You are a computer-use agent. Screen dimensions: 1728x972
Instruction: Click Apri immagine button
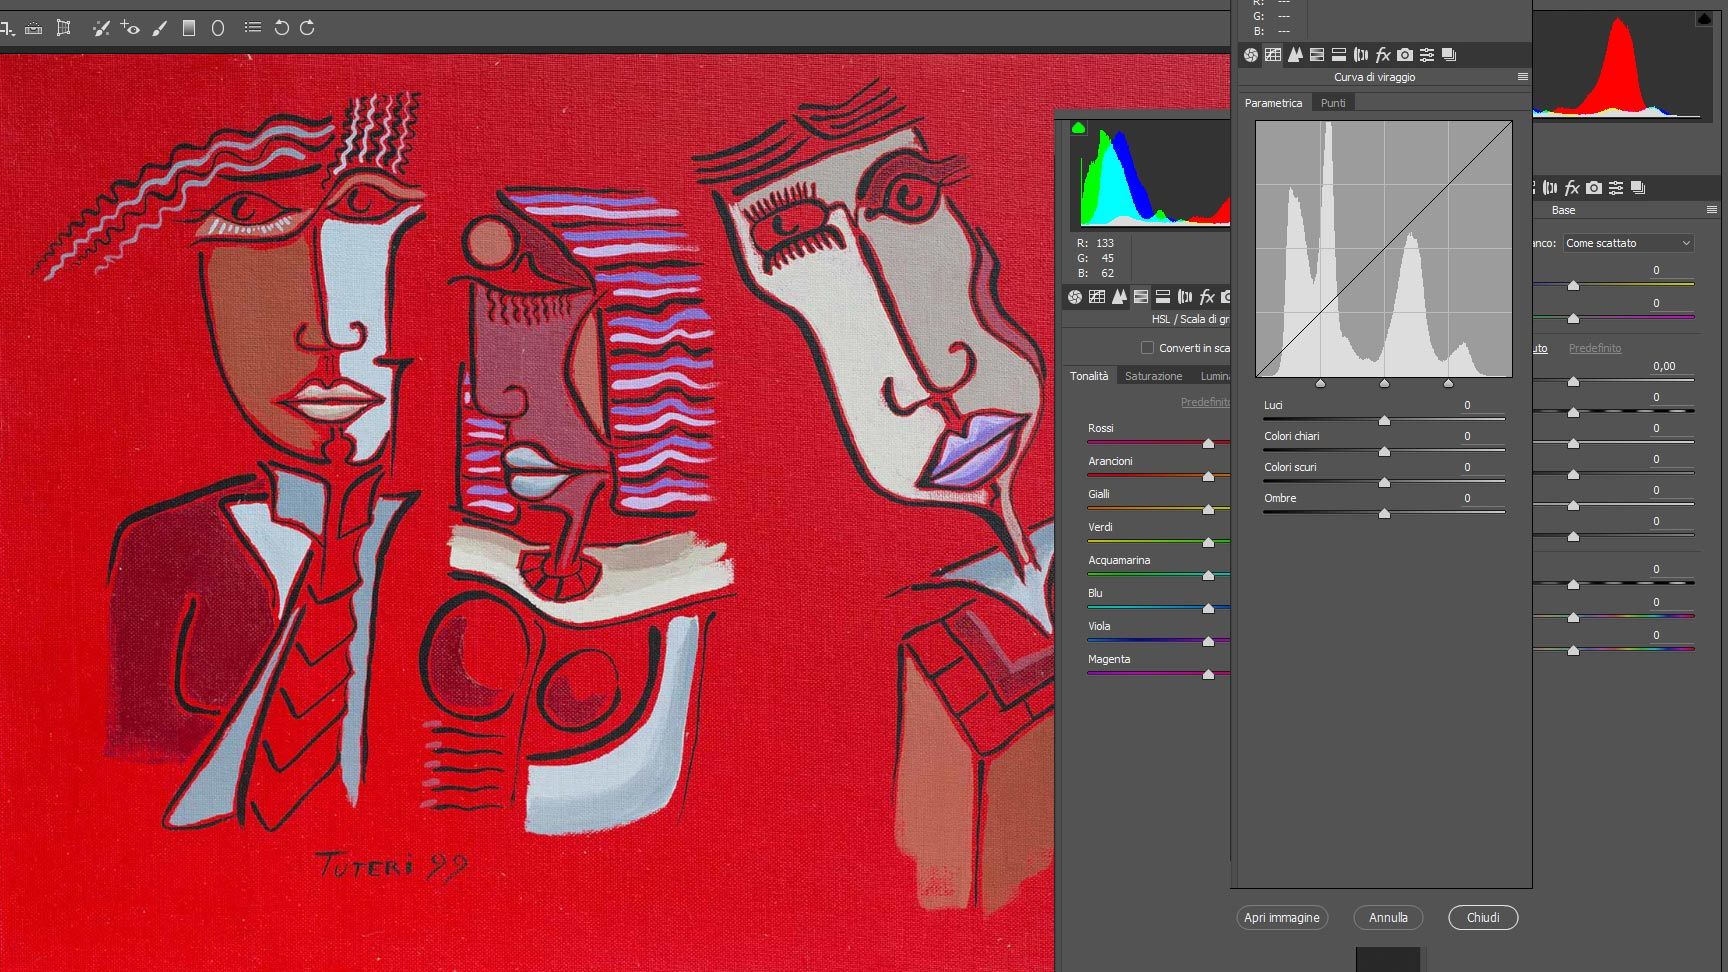click(1282, 917)
